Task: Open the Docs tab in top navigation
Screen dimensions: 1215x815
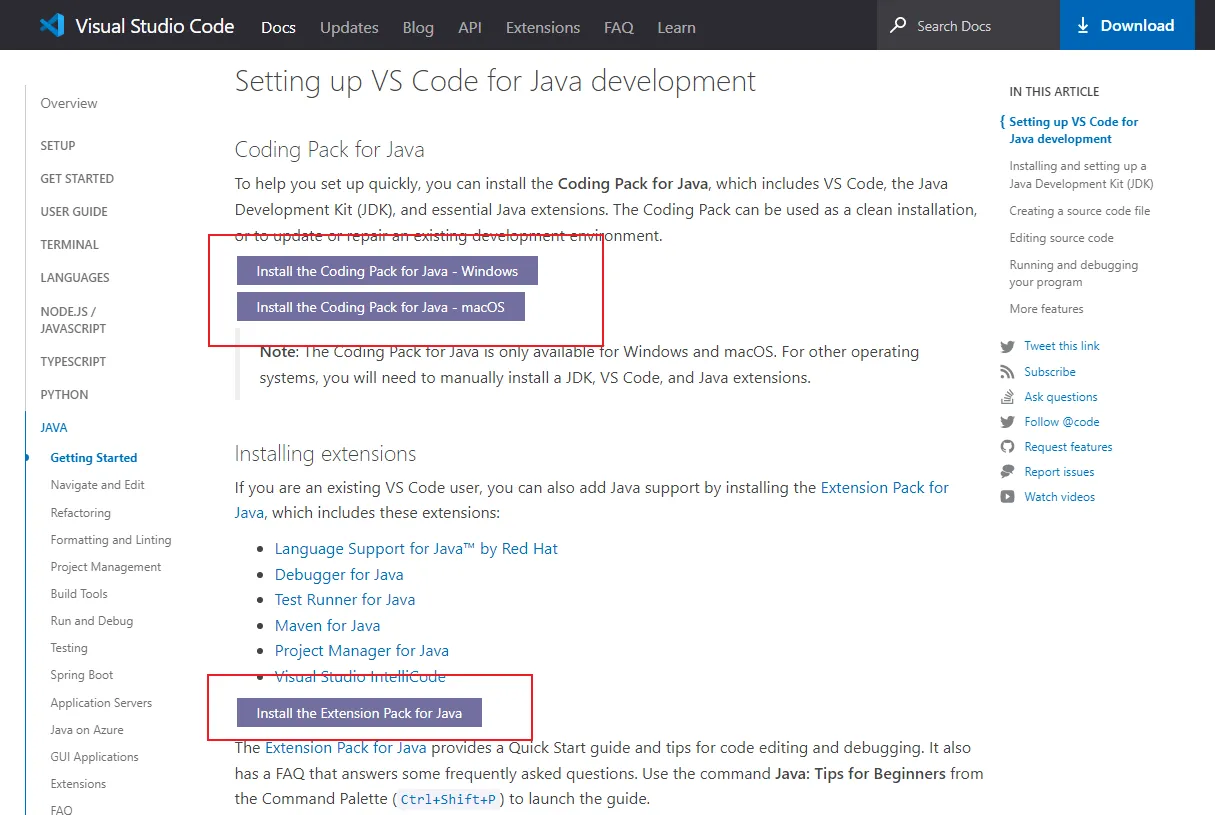Action: click(x=278, y=27)
